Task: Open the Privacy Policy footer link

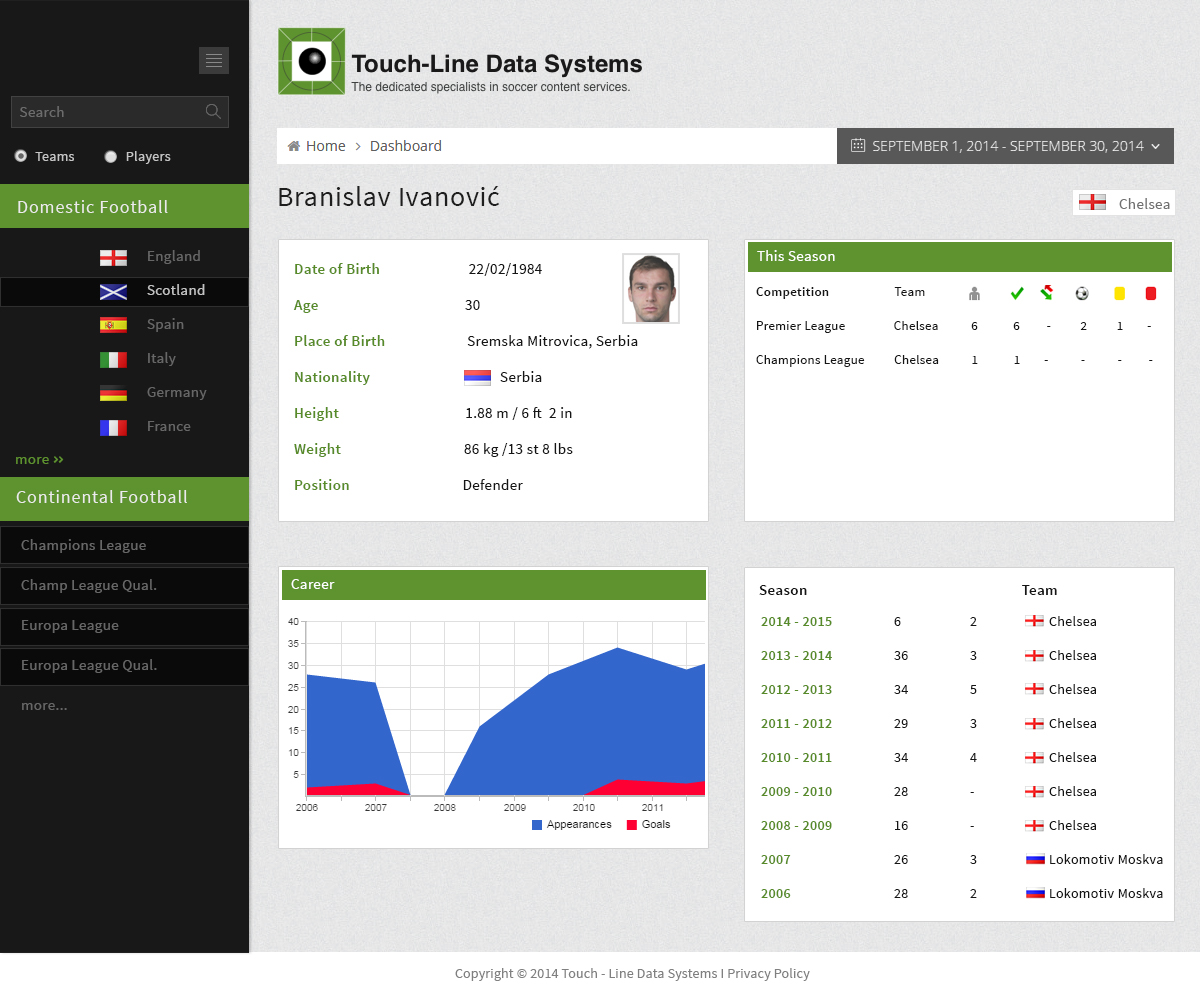Action: pyautogui.click(x=768, y=973)
